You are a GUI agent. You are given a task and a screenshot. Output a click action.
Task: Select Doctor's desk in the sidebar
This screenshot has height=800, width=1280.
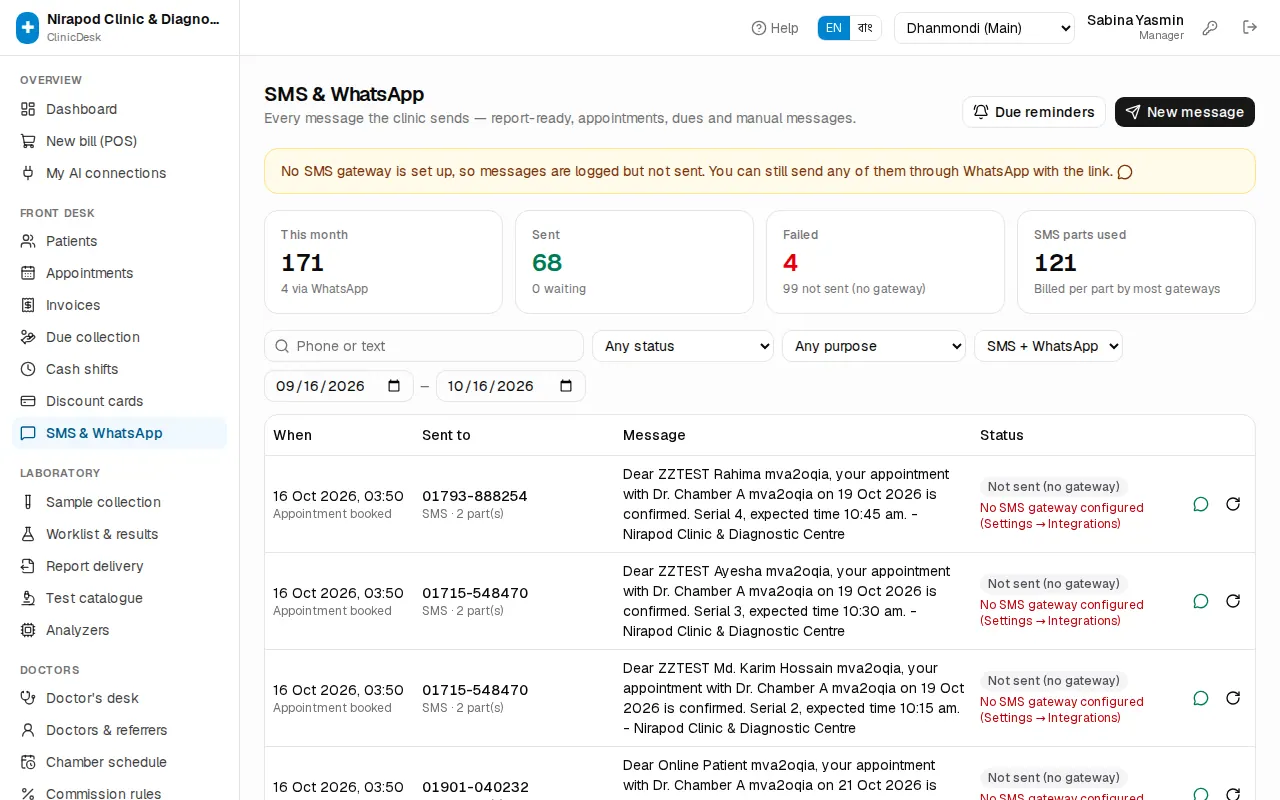(120, 698)
